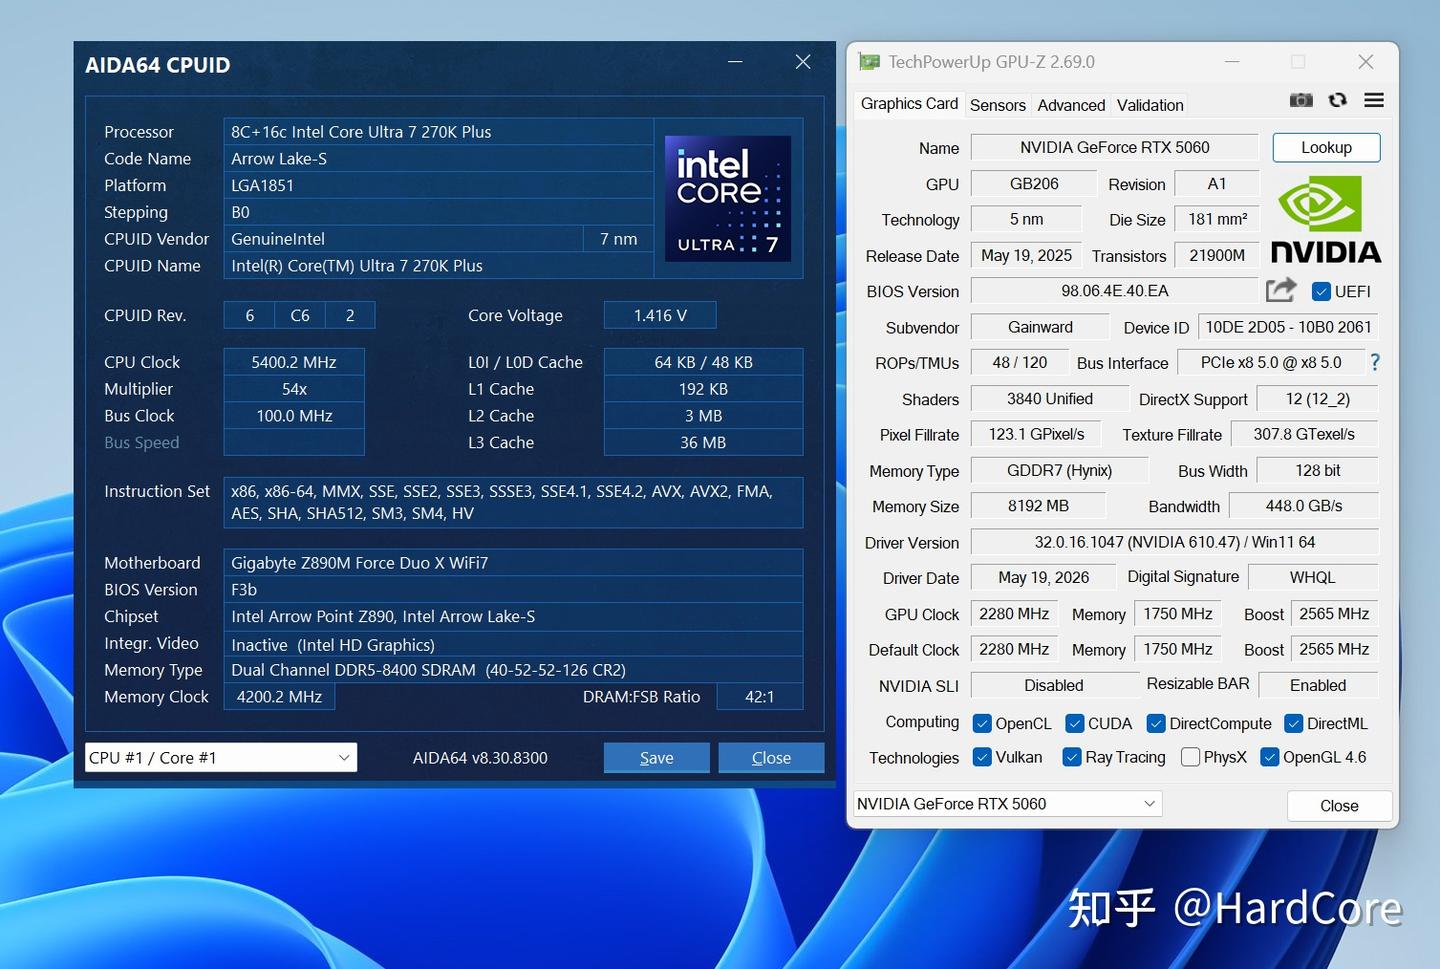Viewport: 1440px width, 969px height.
Task: Click the CPU Clock value 5400.2 MHz
Action: coord(294,362)
